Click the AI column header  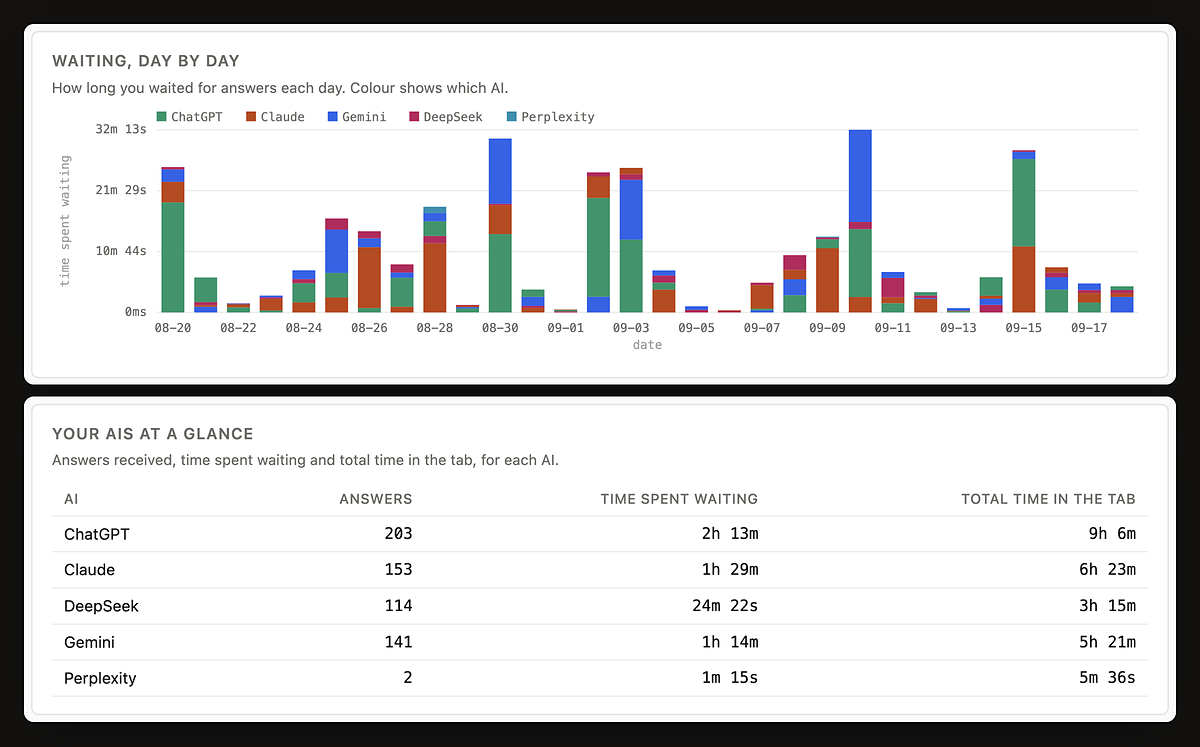pos(71,499)
